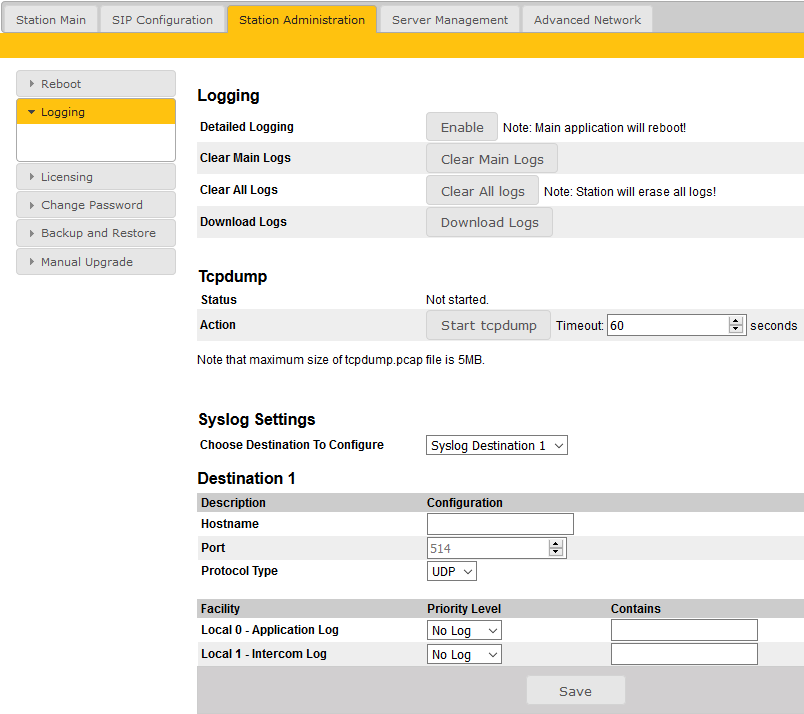Go to Advanced Network tab
This screenshot has height=714, width=804.
(587, 20)
